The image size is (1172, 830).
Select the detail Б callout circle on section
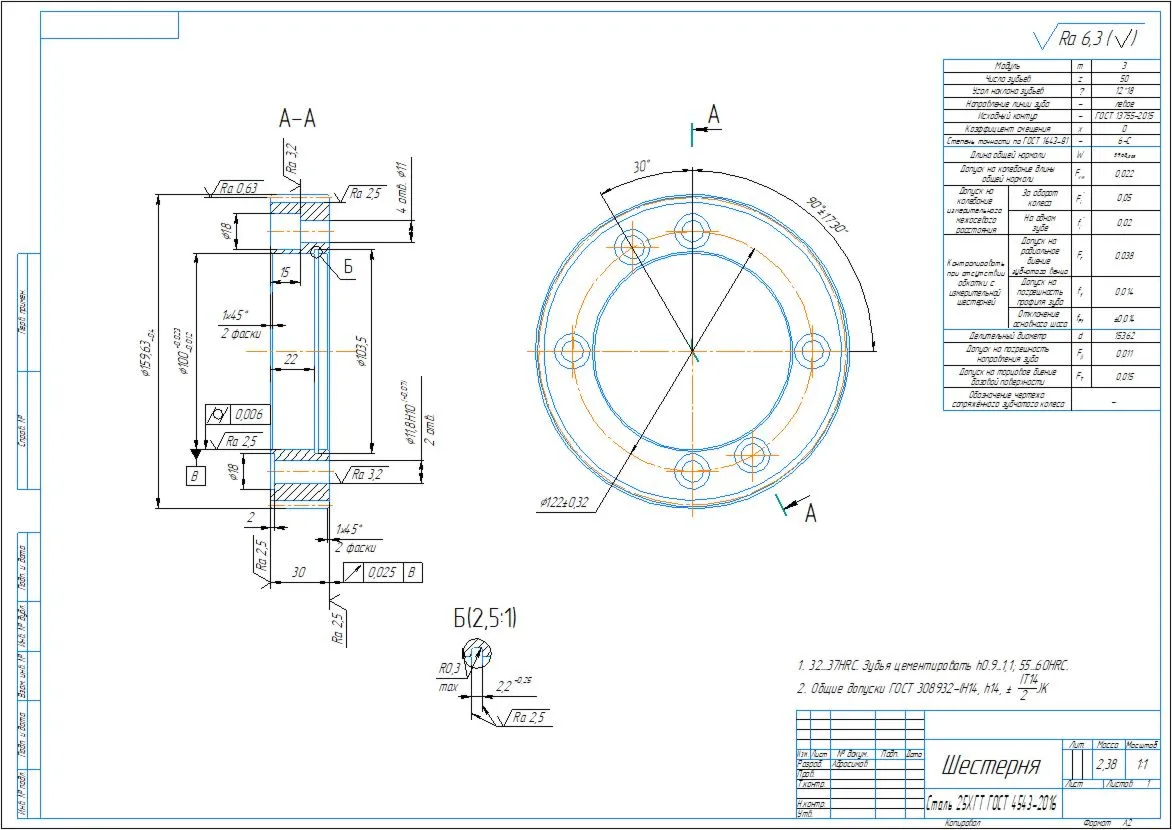317,252
